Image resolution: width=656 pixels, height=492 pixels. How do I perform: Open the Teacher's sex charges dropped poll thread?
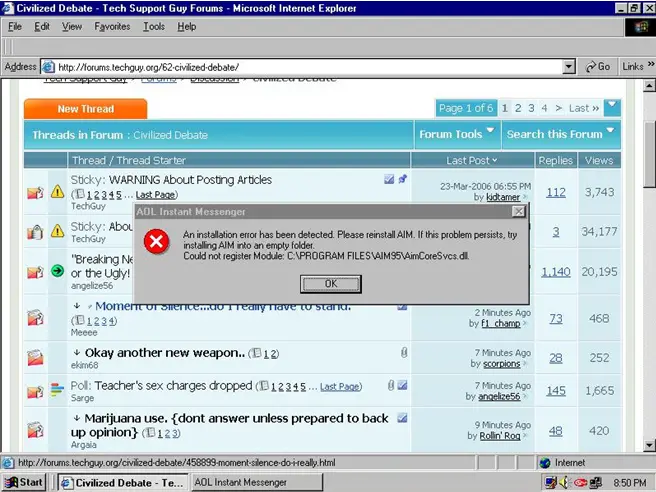pos(174,386)
